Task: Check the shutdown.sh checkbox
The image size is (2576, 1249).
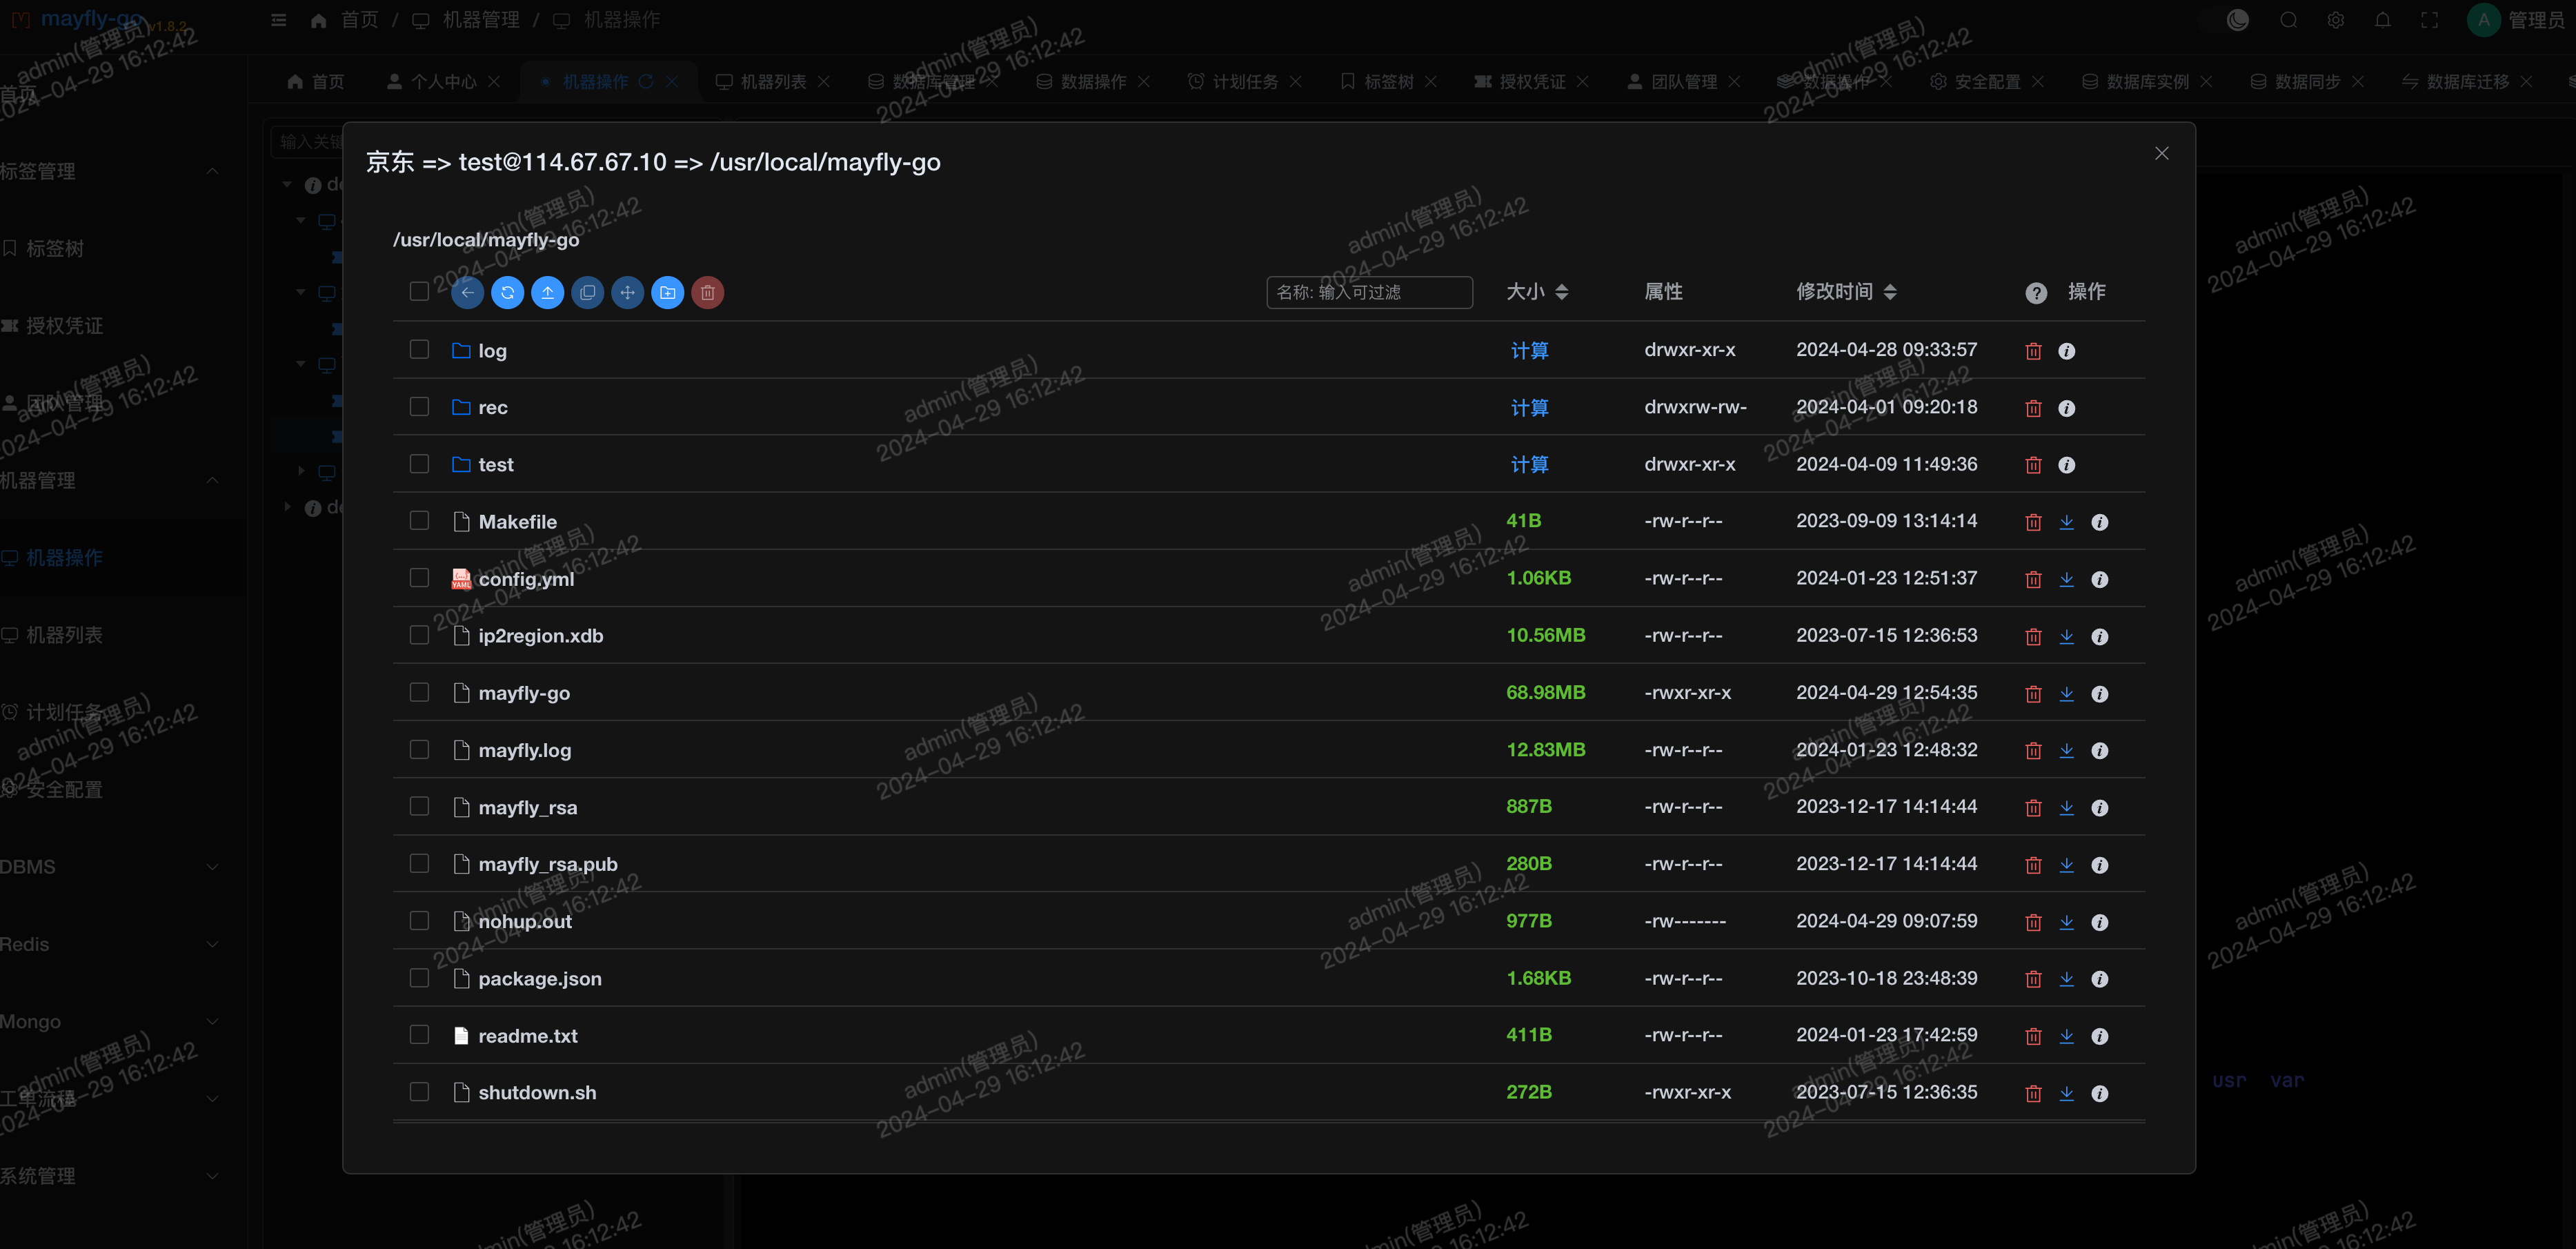Action: pos(419,1091)
